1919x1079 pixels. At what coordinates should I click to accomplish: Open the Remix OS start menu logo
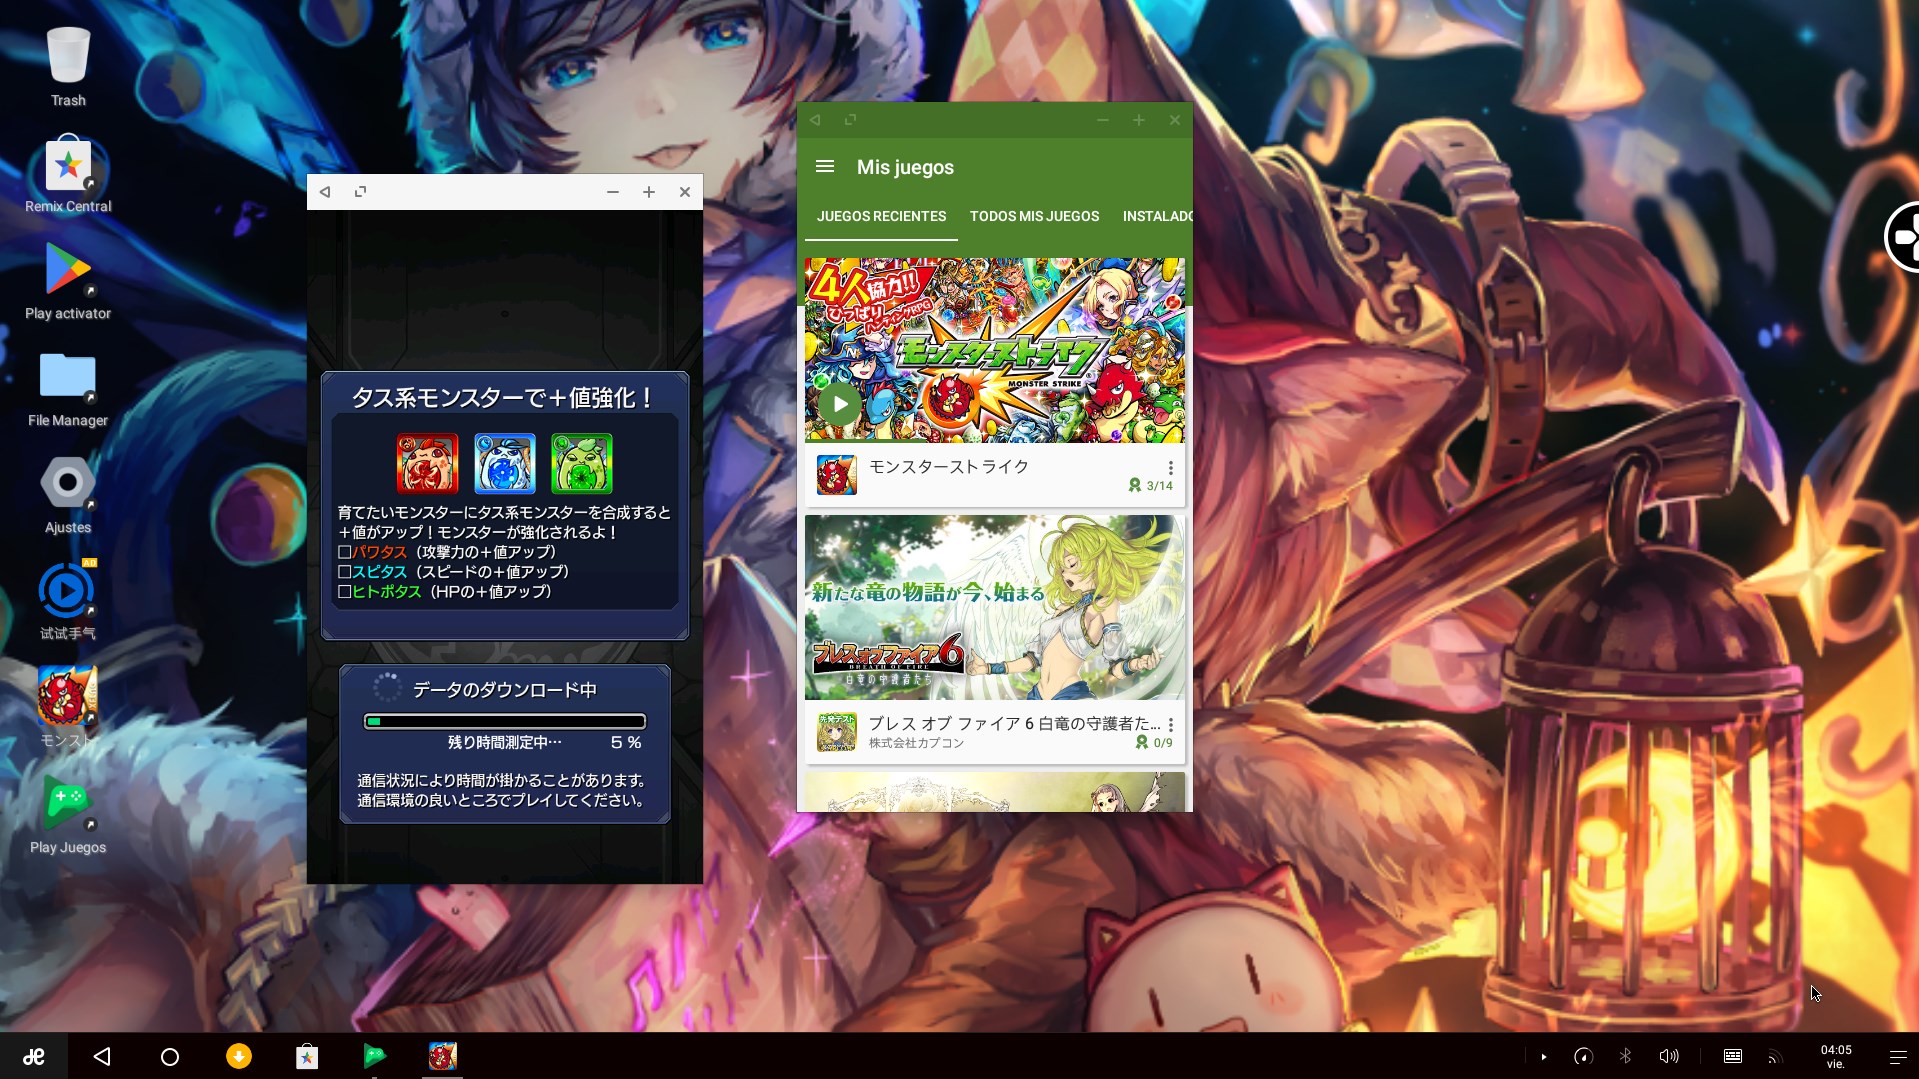click(34, 1056)
